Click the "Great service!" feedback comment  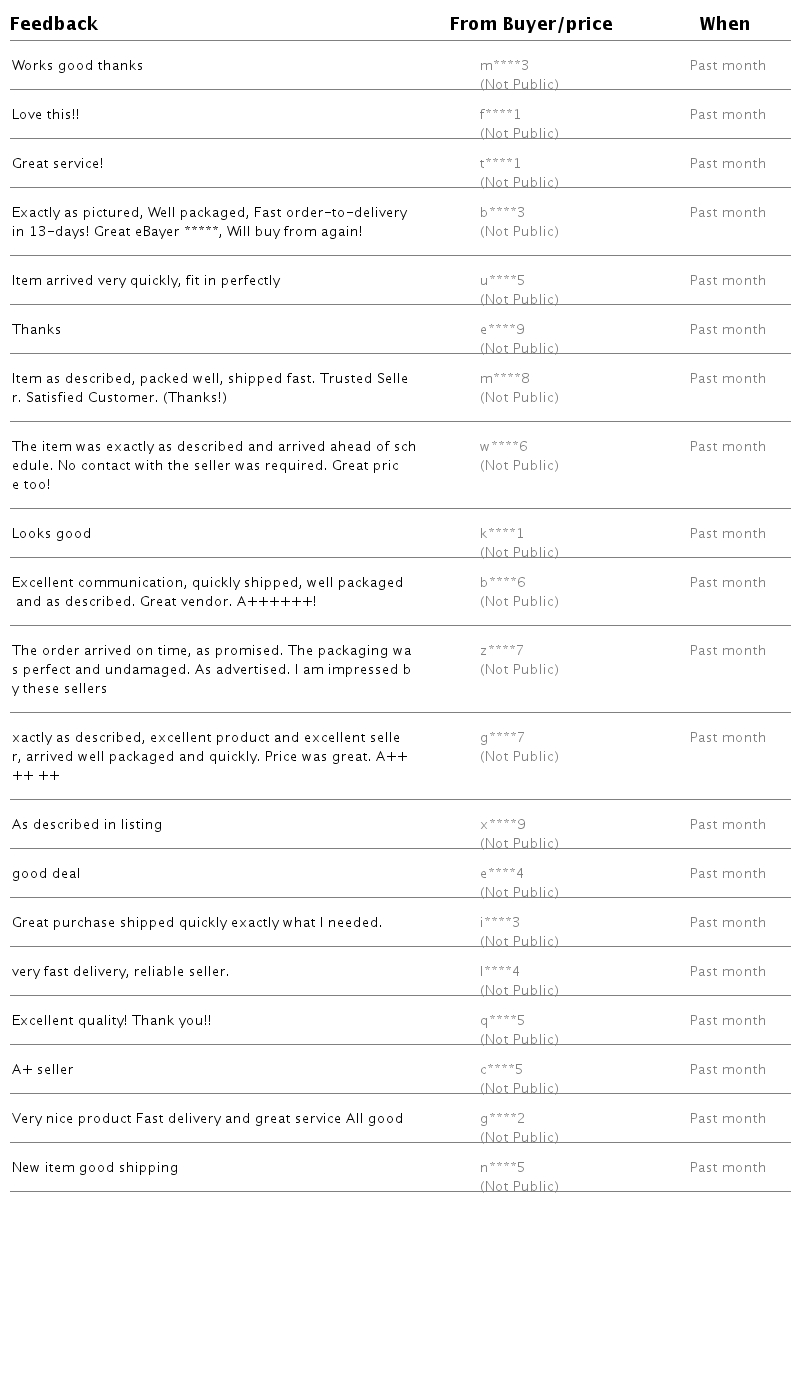point(57,164)
